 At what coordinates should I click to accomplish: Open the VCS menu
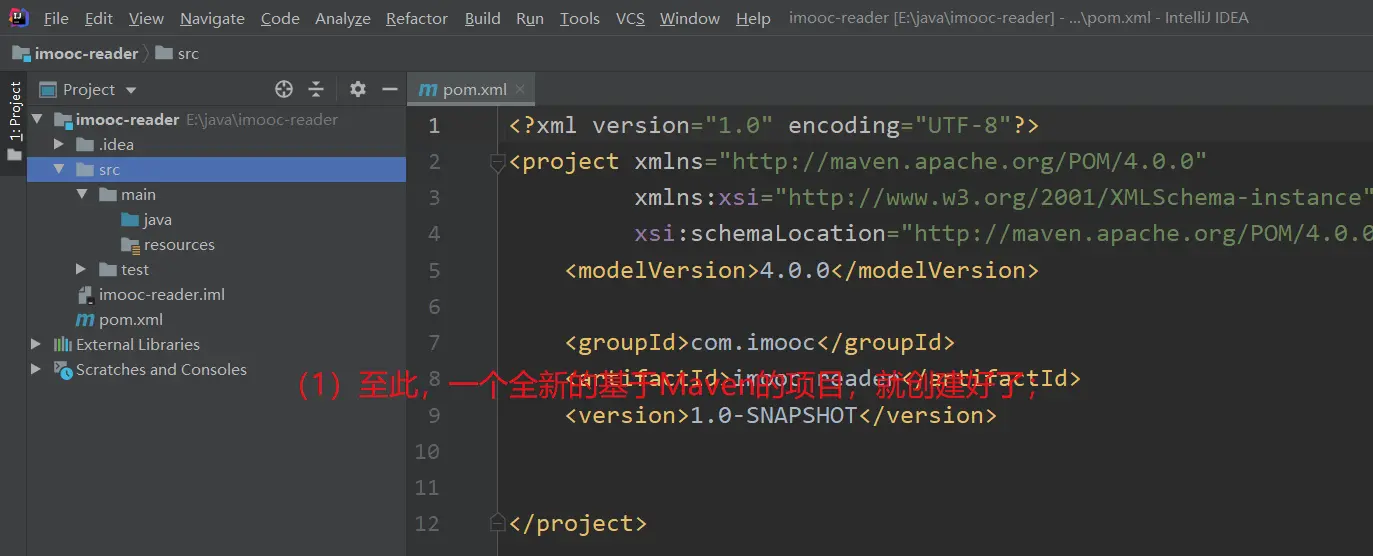(630, 18)
